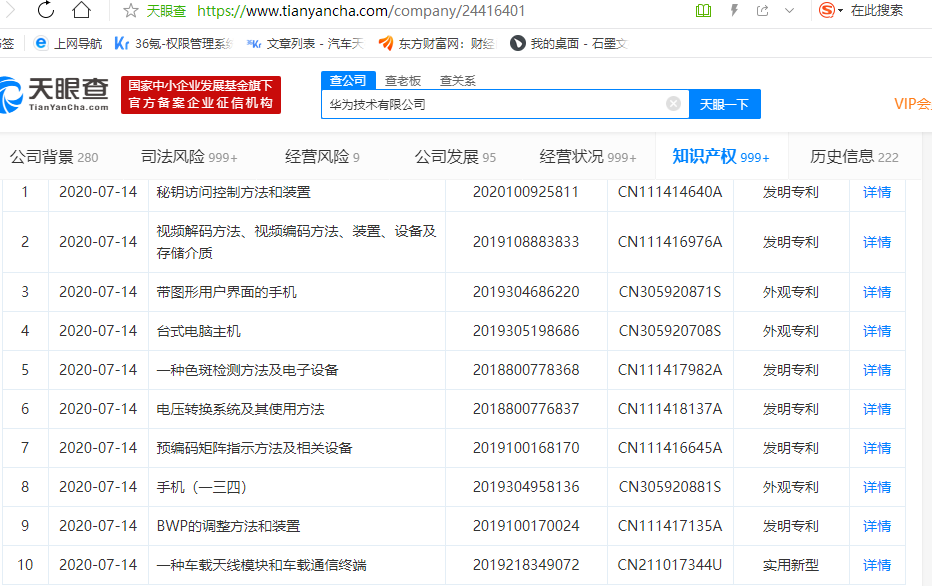Click the browser search box 在此搜索
932x586 pixels.
click(x=877, y=11)
